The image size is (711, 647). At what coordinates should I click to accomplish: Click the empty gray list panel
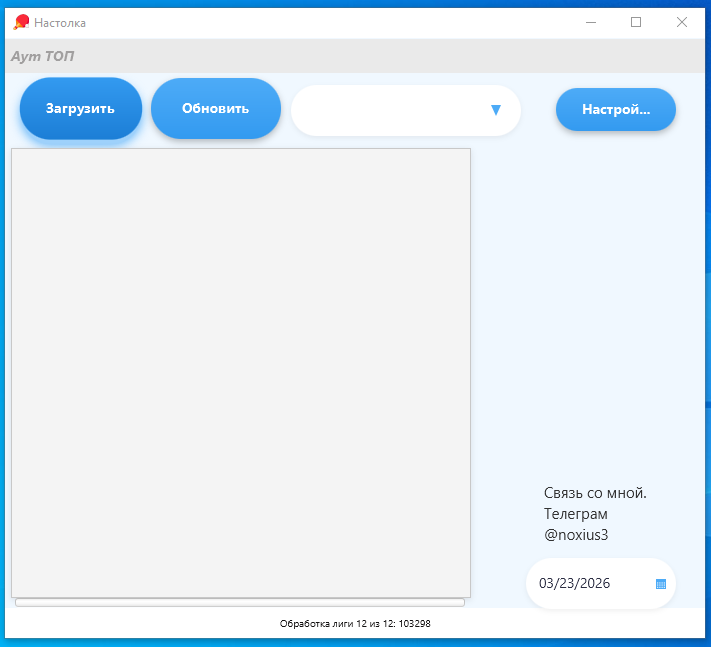240,372
